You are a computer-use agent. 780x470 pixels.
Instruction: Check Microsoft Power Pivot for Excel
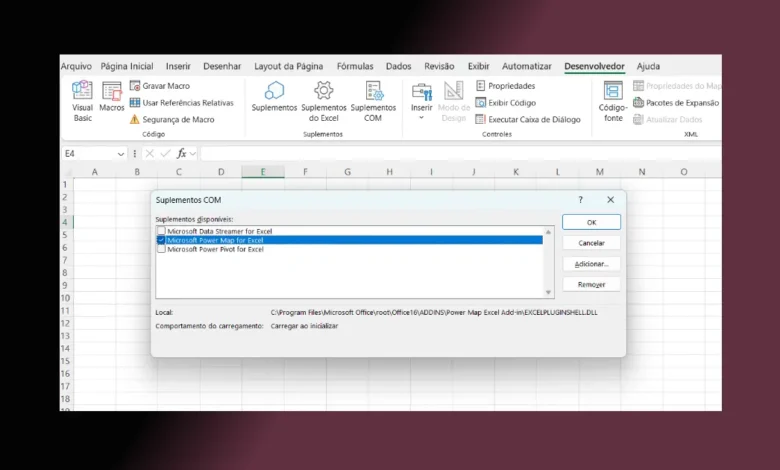[161, 249]
